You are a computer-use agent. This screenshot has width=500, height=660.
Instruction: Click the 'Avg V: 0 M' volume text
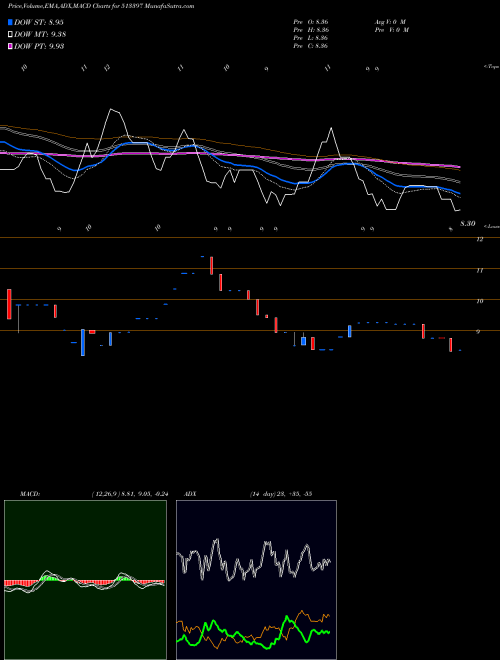tap(390, 22)
